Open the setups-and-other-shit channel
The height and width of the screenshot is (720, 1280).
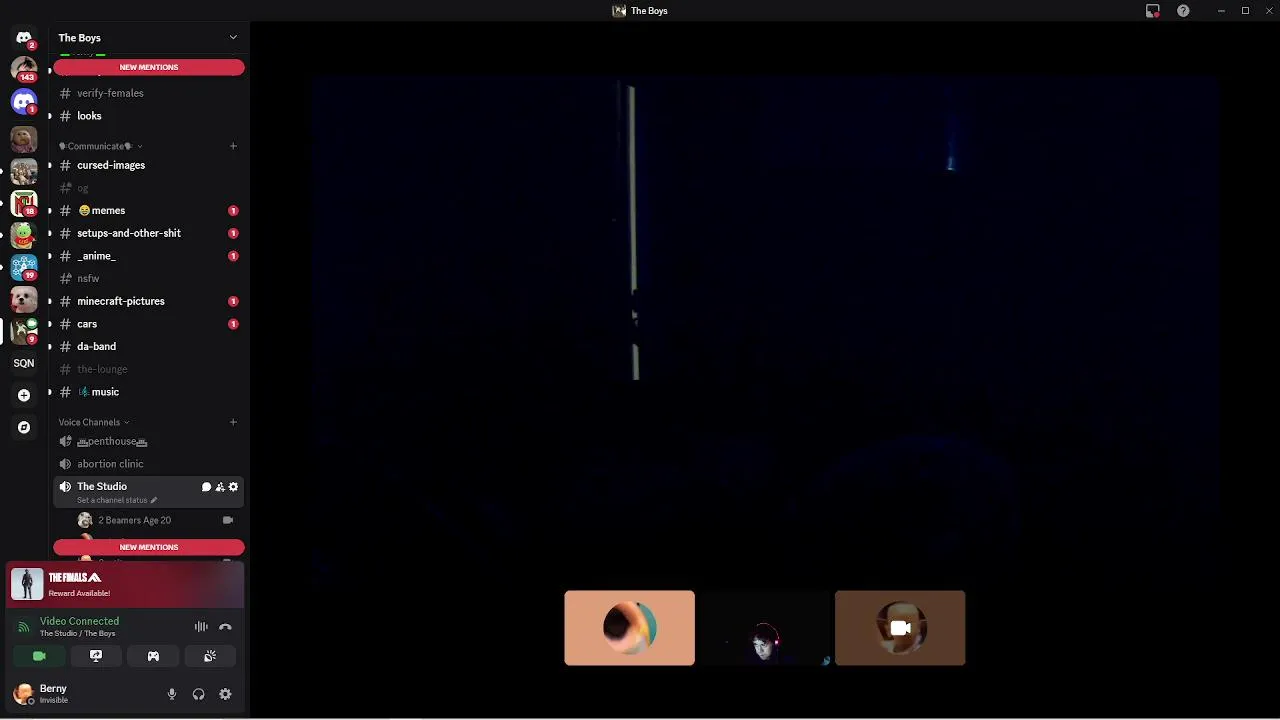tap(149, 233)
